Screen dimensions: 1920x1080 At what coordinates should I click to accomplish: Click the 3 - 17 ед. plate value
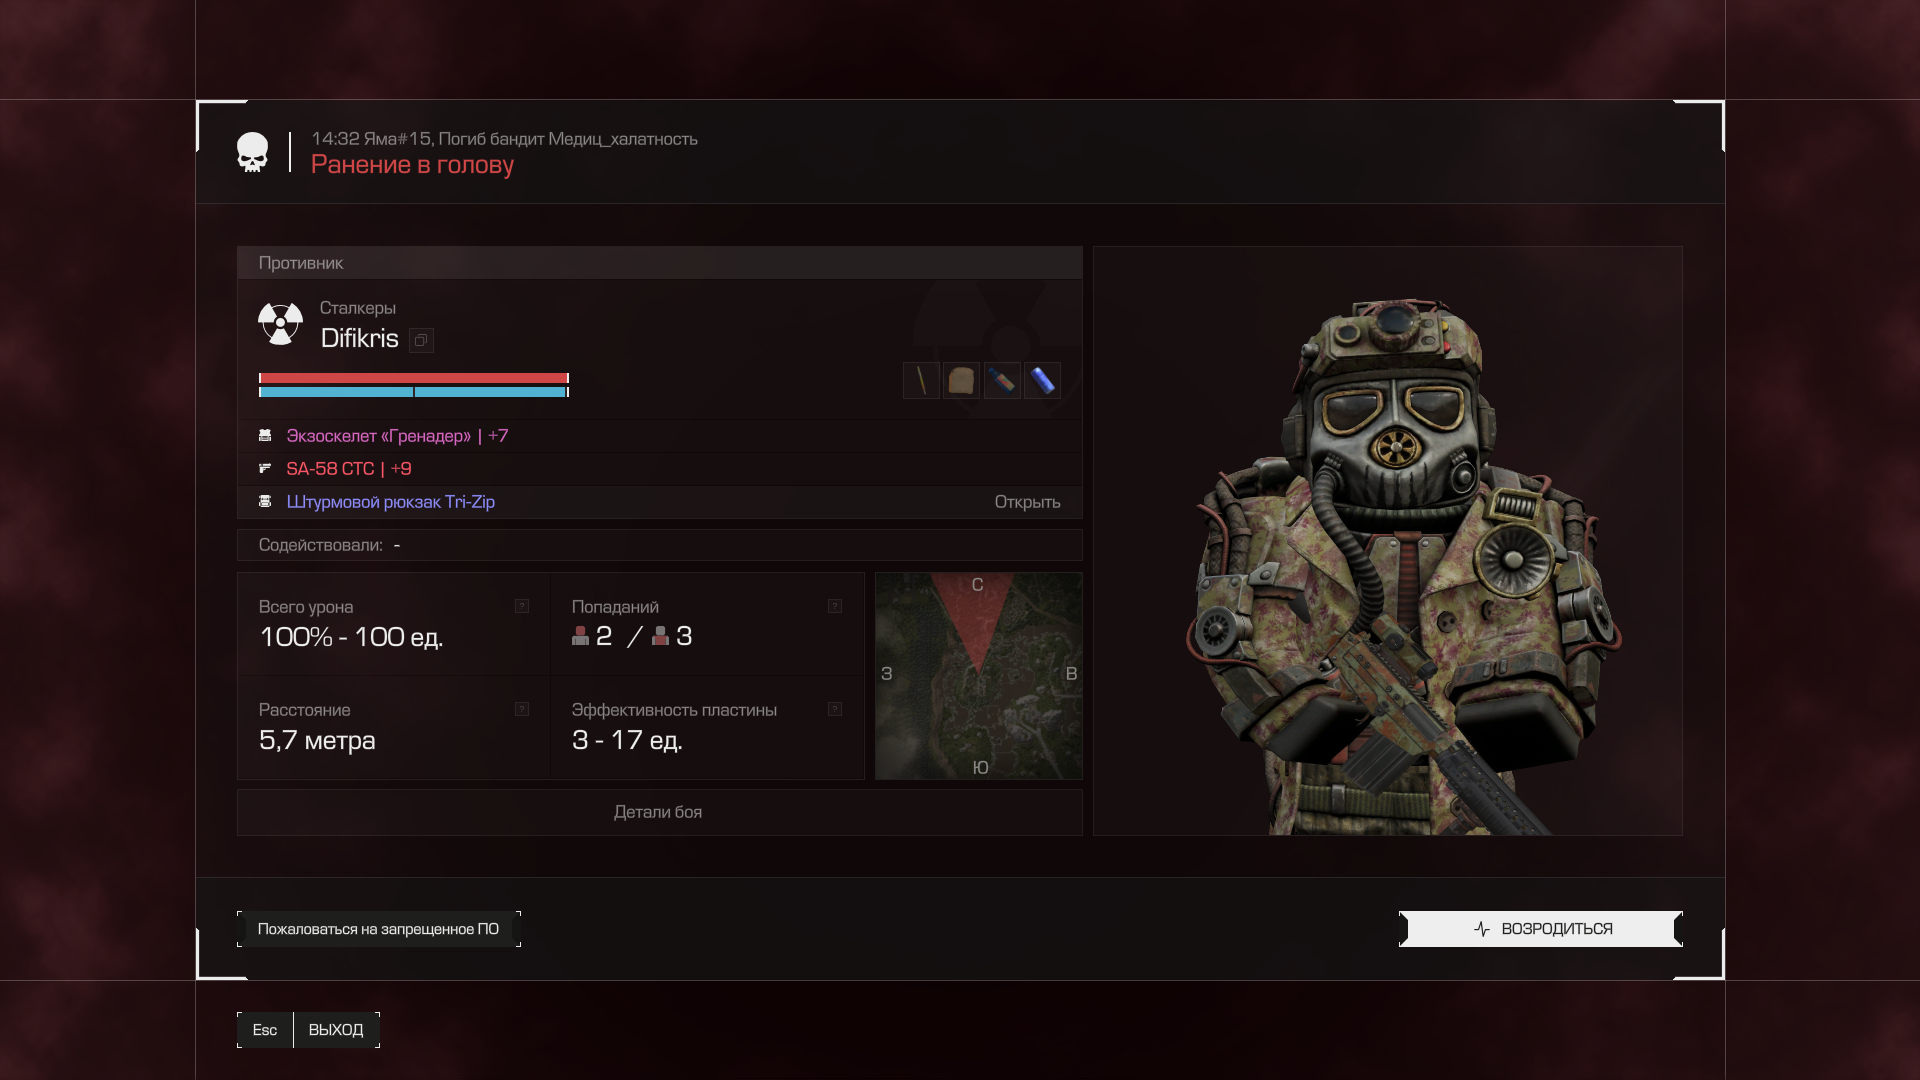tap(627, 740)
